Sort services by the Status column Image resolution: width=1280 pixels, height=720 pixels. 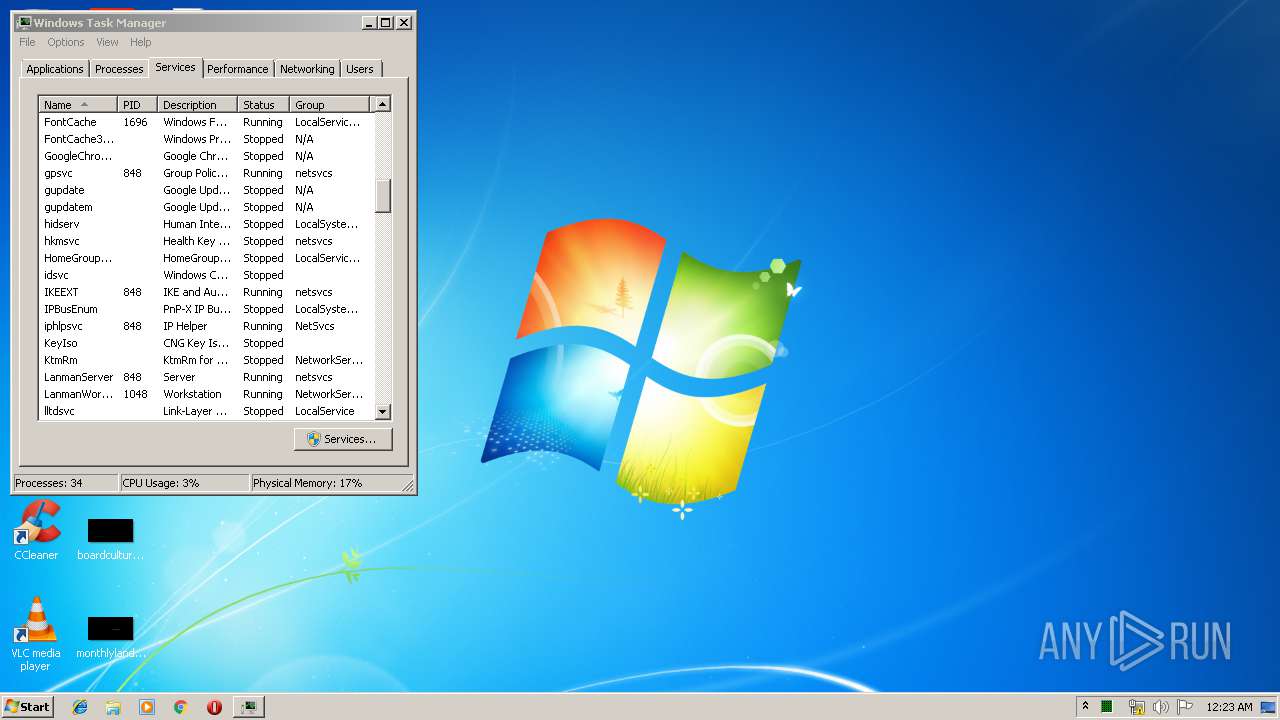pyautogui.click(x=264, y=104)
